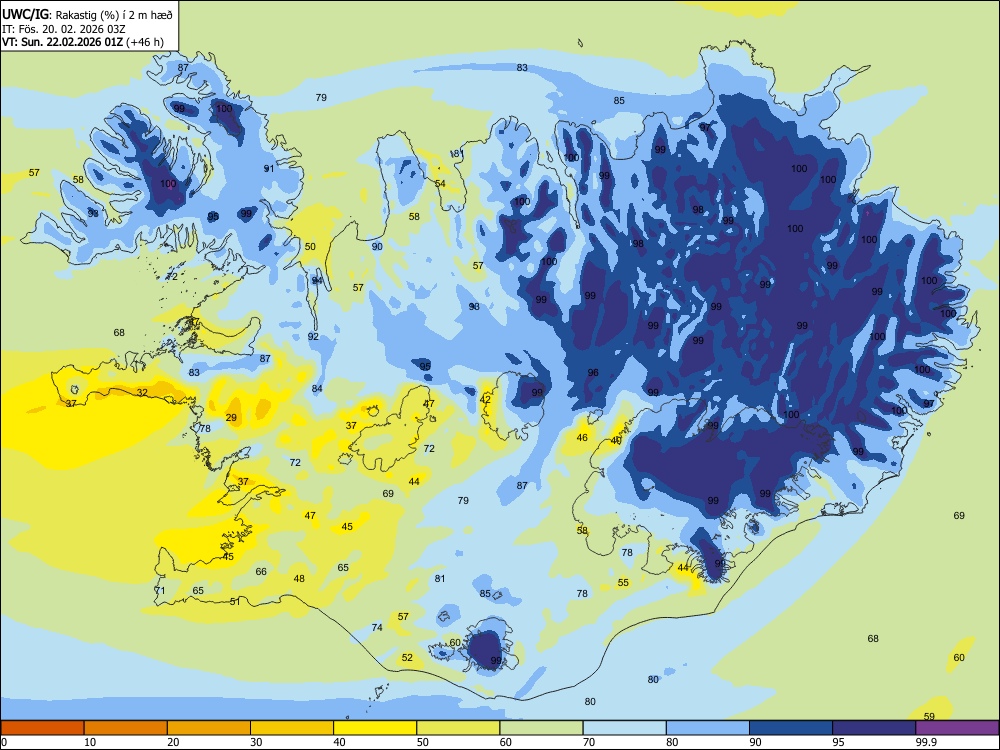Click the '99.9' tick label on the legend

click(x=926, y=742)
